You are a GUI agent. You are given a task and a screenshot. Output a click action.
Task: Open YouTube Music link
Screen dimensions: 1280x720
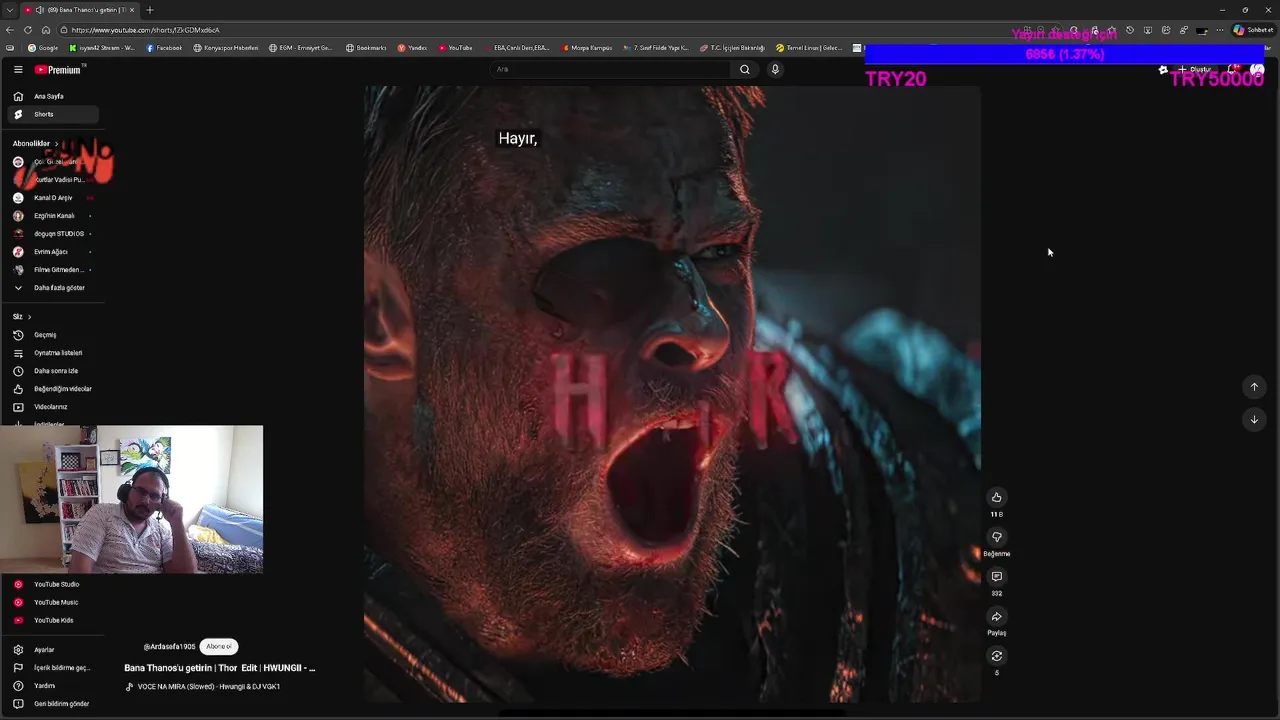[x=52, y=602]
